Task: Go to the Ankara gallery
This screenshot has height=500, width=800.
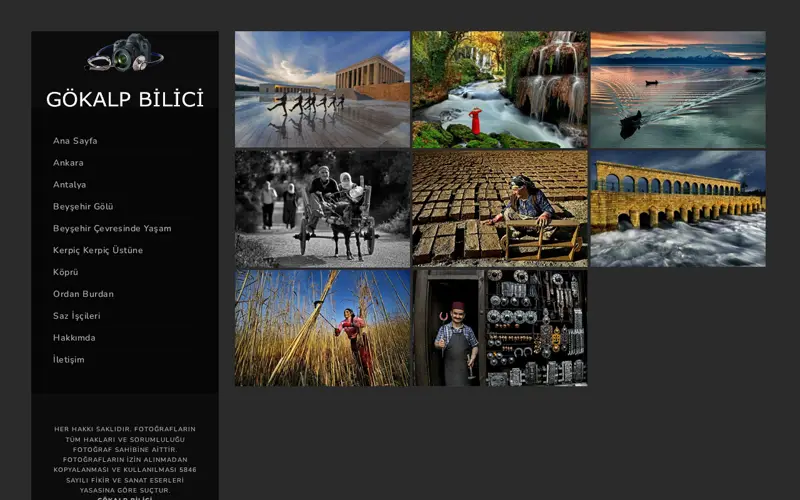Action: [68, 163]
